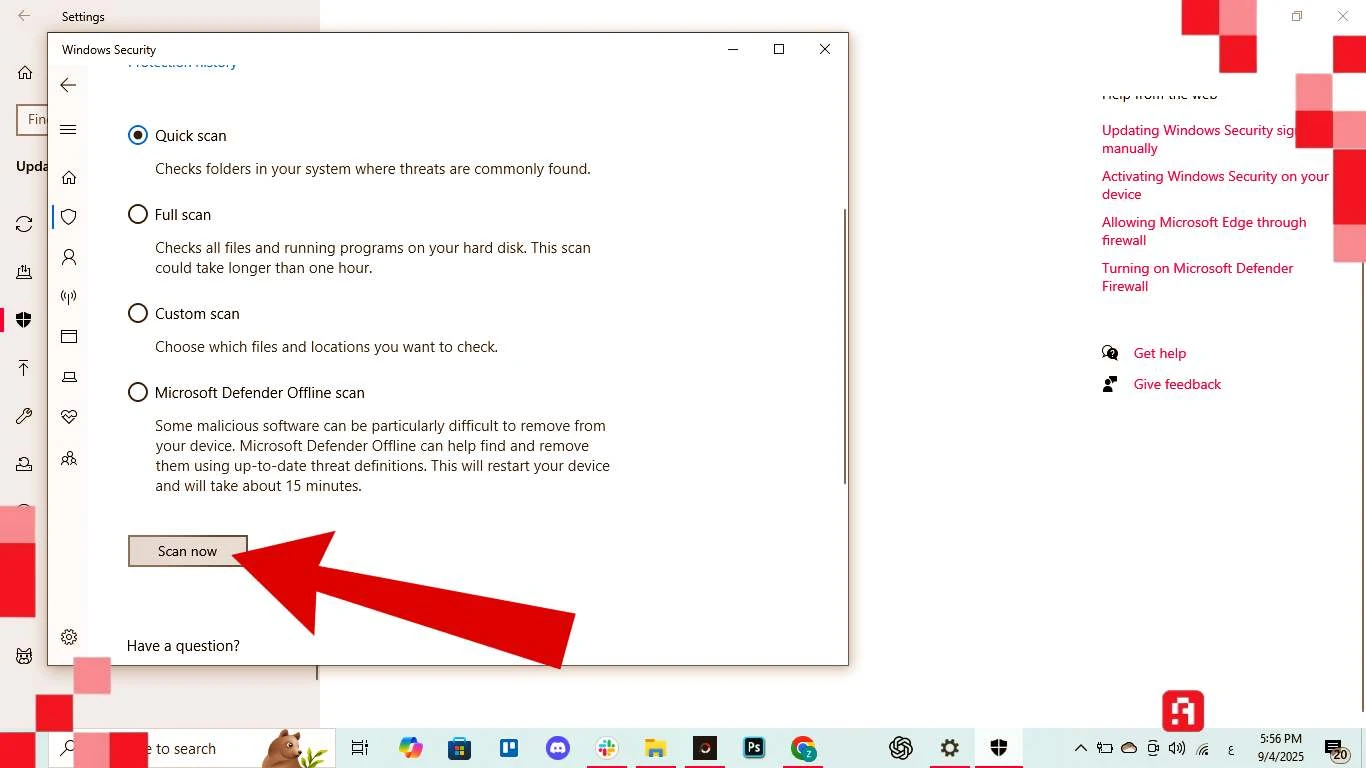1366x768 pixels.
Task: Click the Give feedback person icon
Action: click(1110, 384)
